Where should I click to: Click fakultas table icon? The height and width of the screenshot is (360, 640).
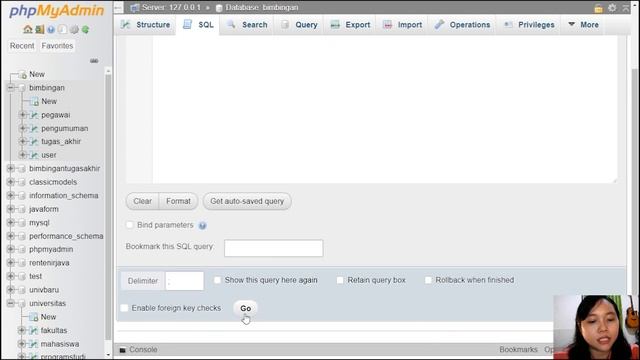(x=34, y=330)
